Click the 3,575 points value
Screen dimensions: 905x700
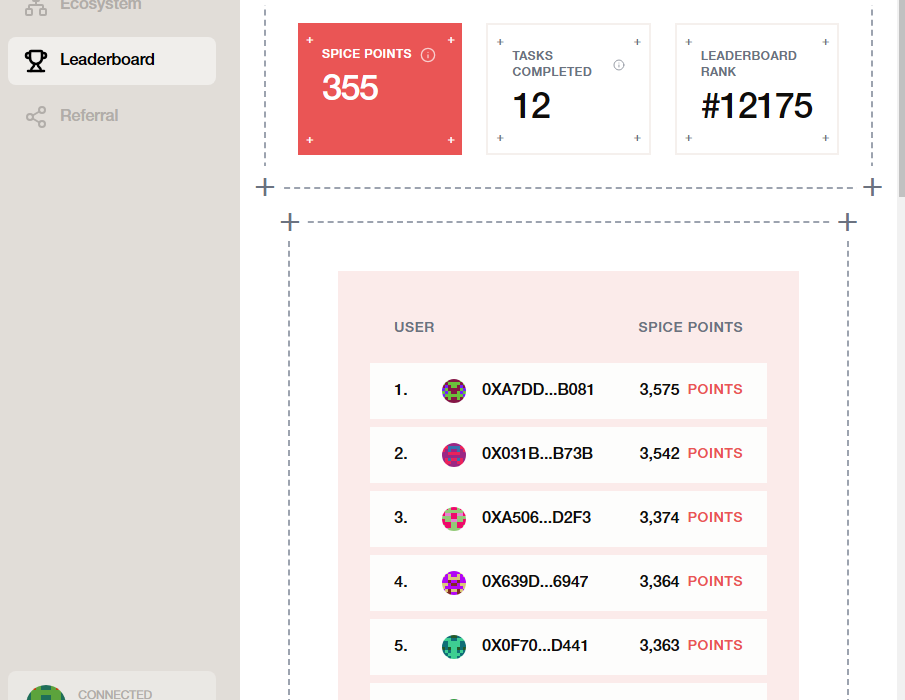(659, 390)
